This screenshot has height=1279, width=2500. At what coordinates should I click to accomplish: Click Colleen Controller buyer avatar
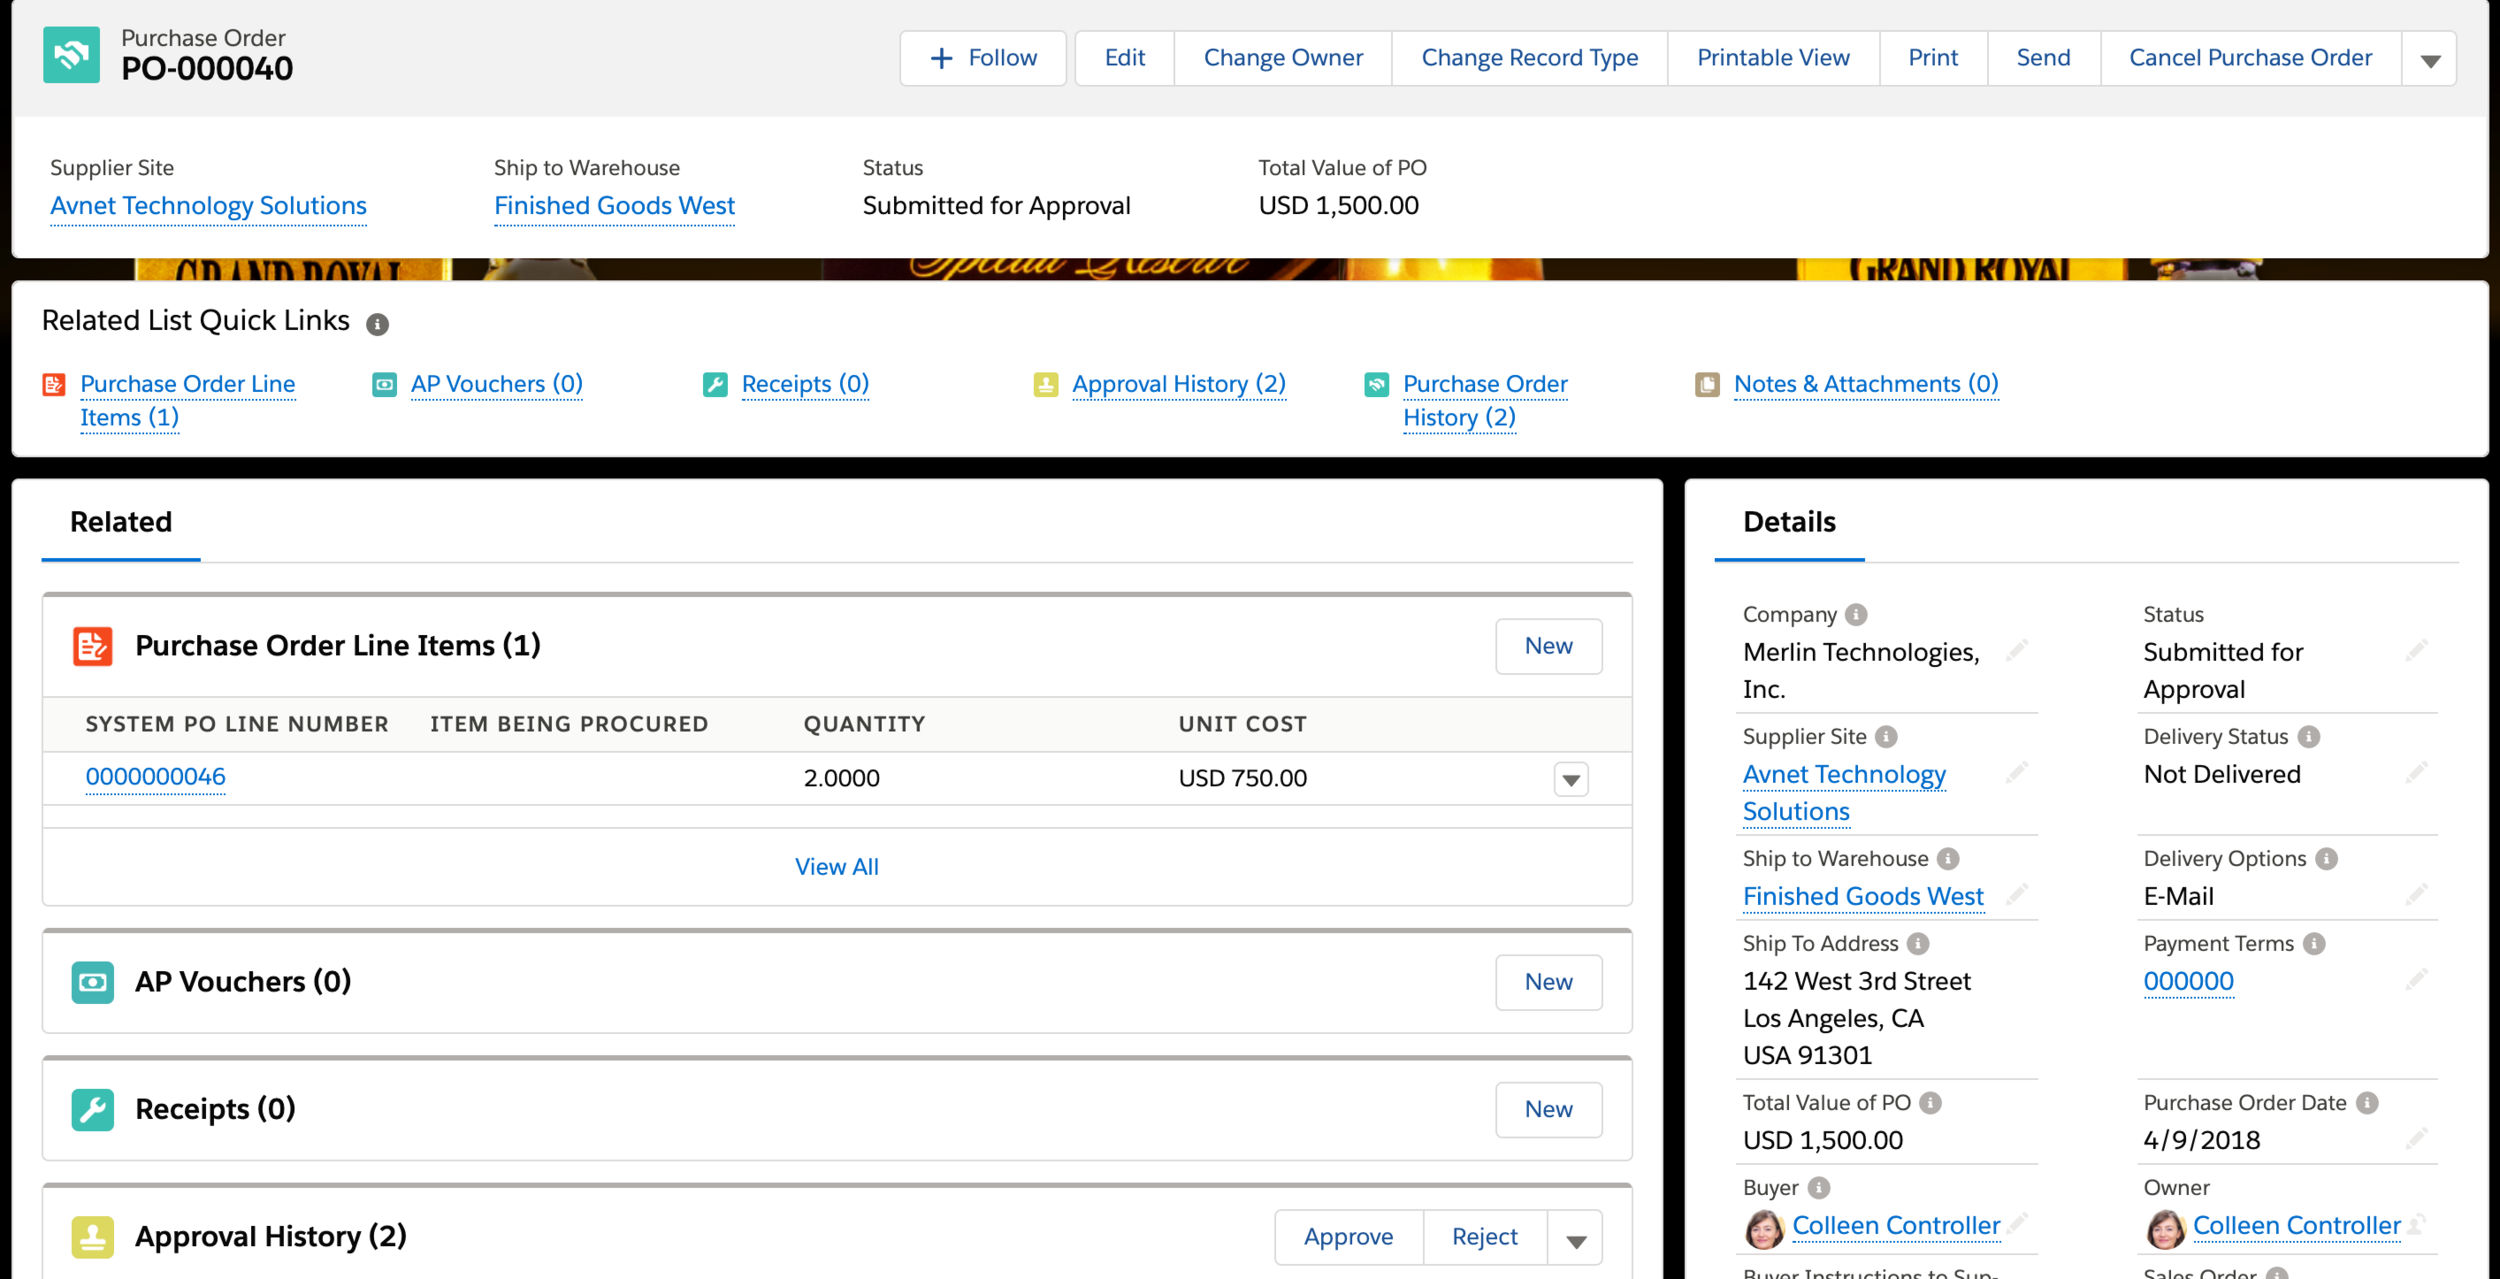click(1764, 1228)
